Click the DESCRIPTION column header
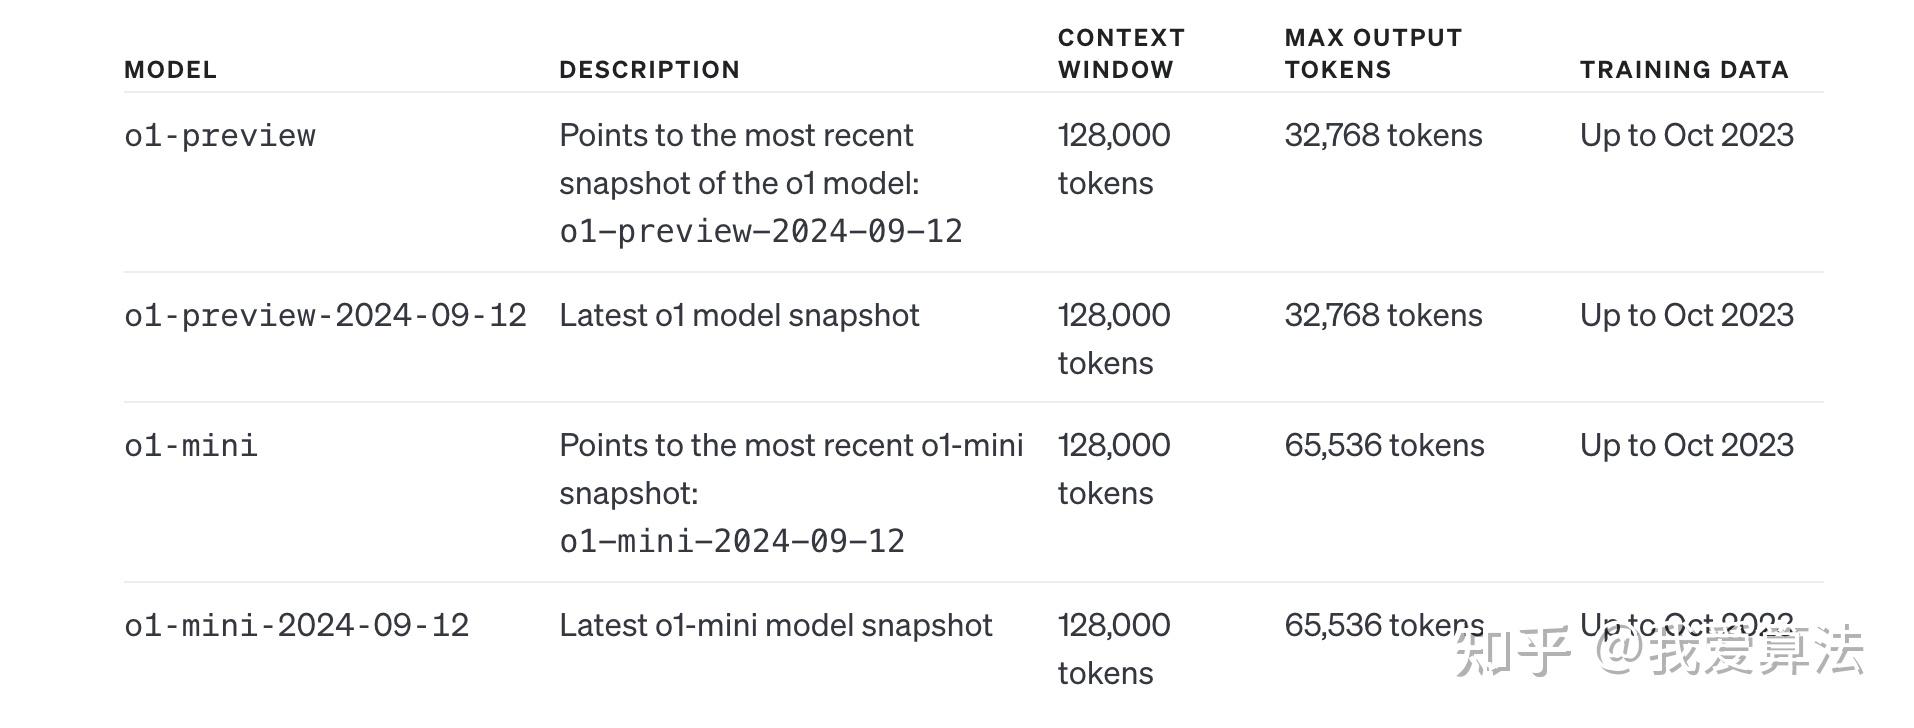The width and height of the screenshot is (1914, 728). (x=649, y=70)
